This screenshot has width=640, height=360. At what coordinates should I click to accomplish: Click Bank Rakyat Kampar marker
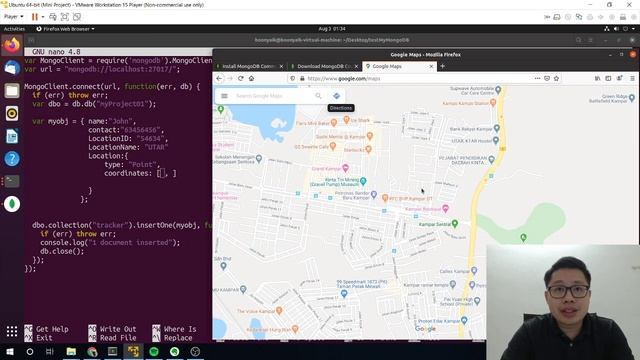pyautogui.click(x=496, y=128)
